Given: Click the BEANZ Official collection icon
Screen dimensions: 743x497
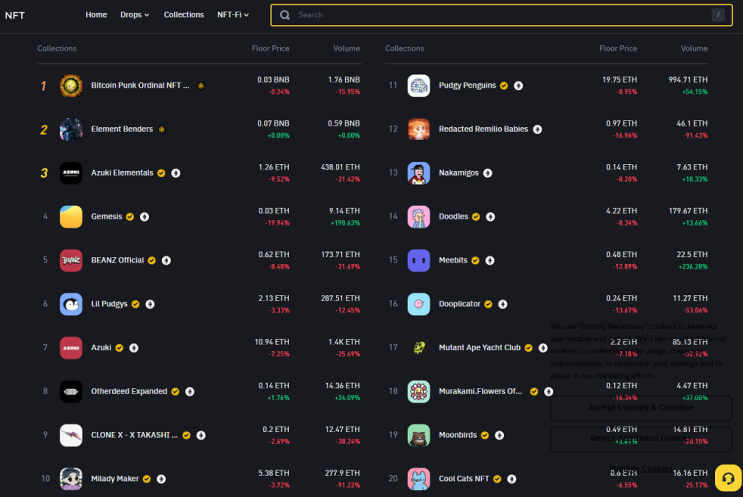Looking at the screenshot, I should click(71, 260).
